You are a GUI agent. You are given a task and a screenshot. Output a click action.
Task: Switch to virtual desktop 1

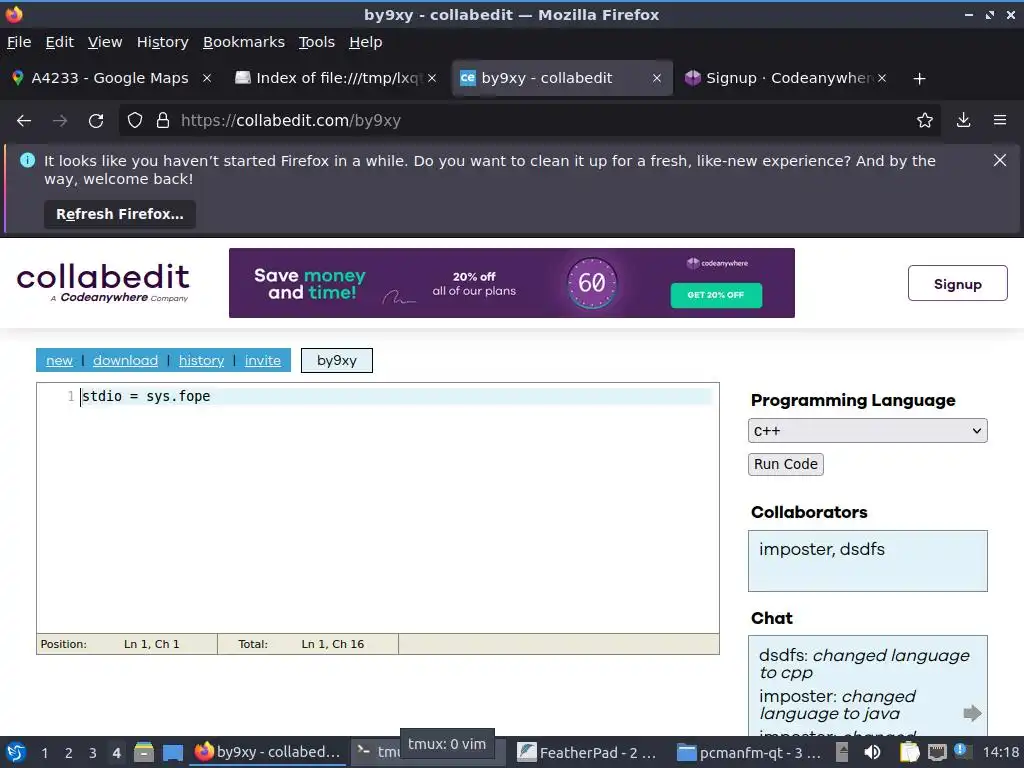coord(44,753)
